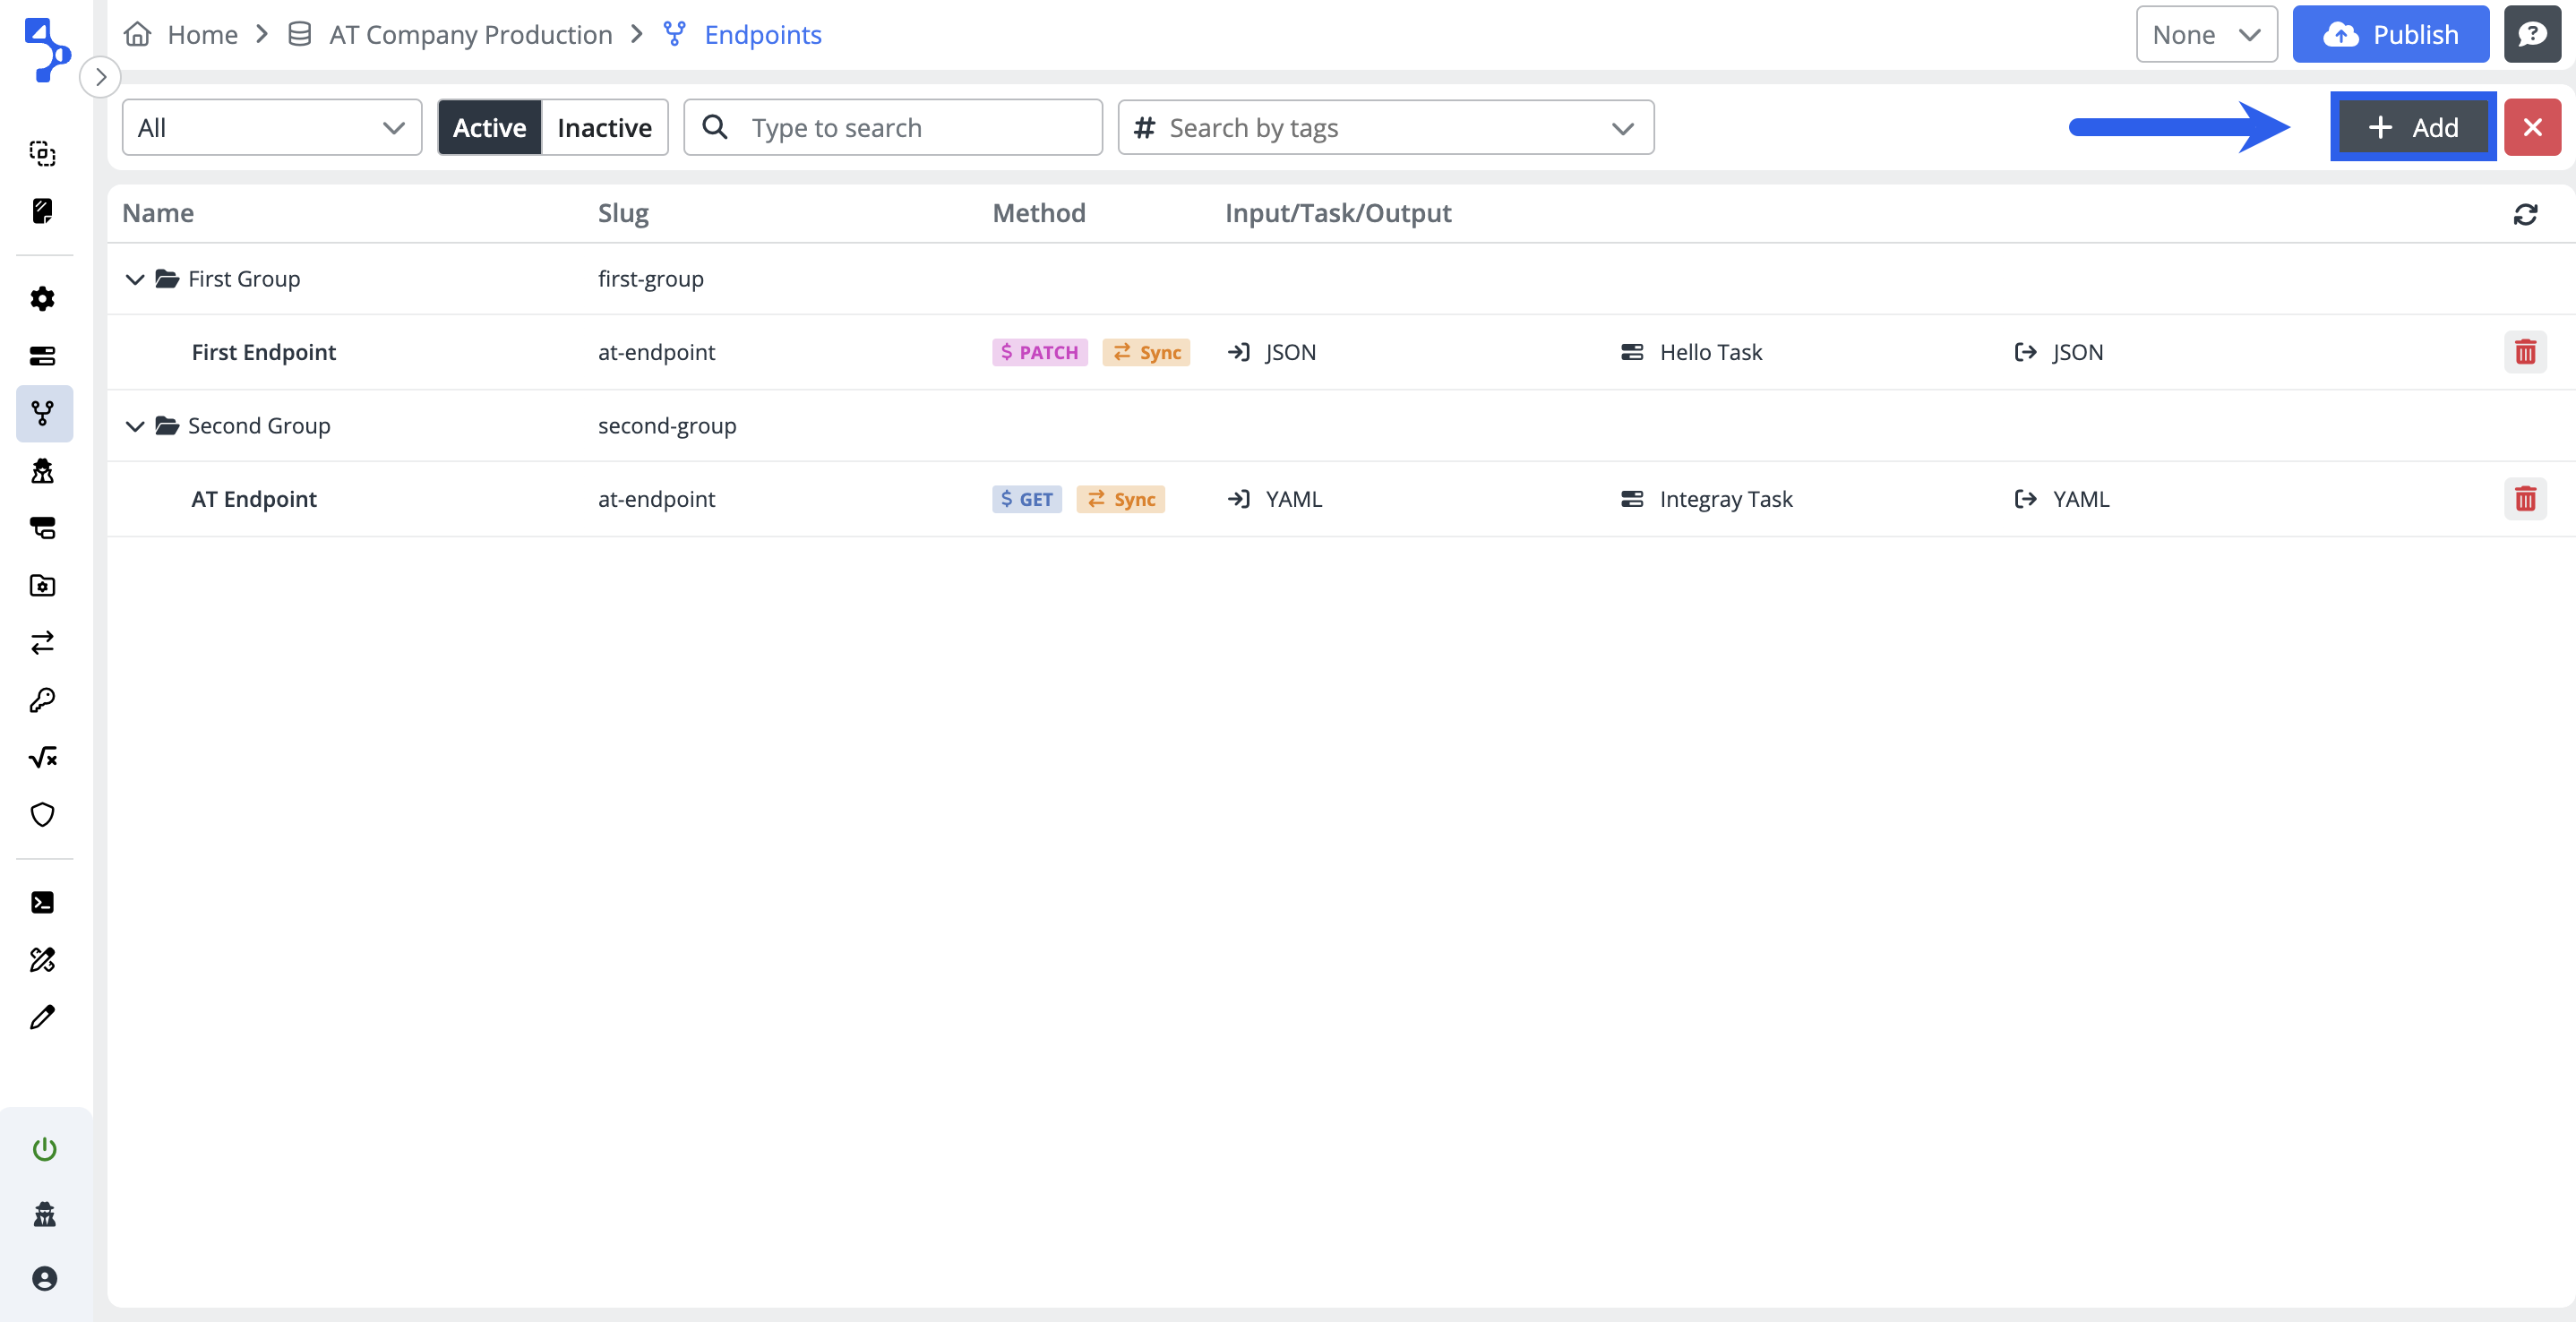Expand the sidebar with arrow toggle
Image resolution: width=2576 pixels, height=1322 pixels.
(100, 77)
